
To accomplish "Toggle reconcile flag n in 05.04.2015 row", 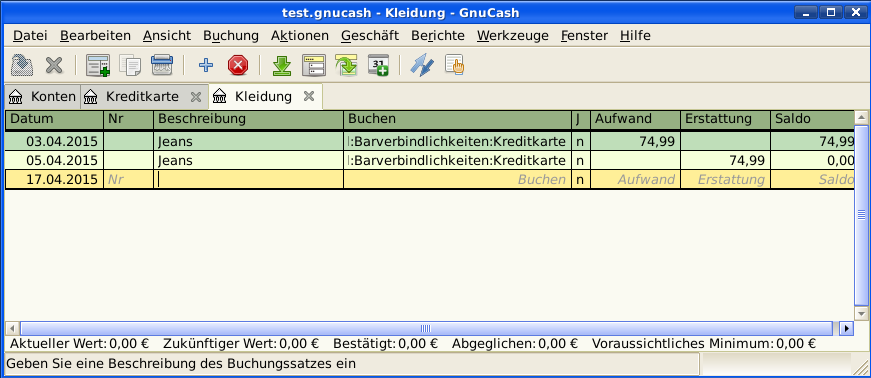I will 580,161.
